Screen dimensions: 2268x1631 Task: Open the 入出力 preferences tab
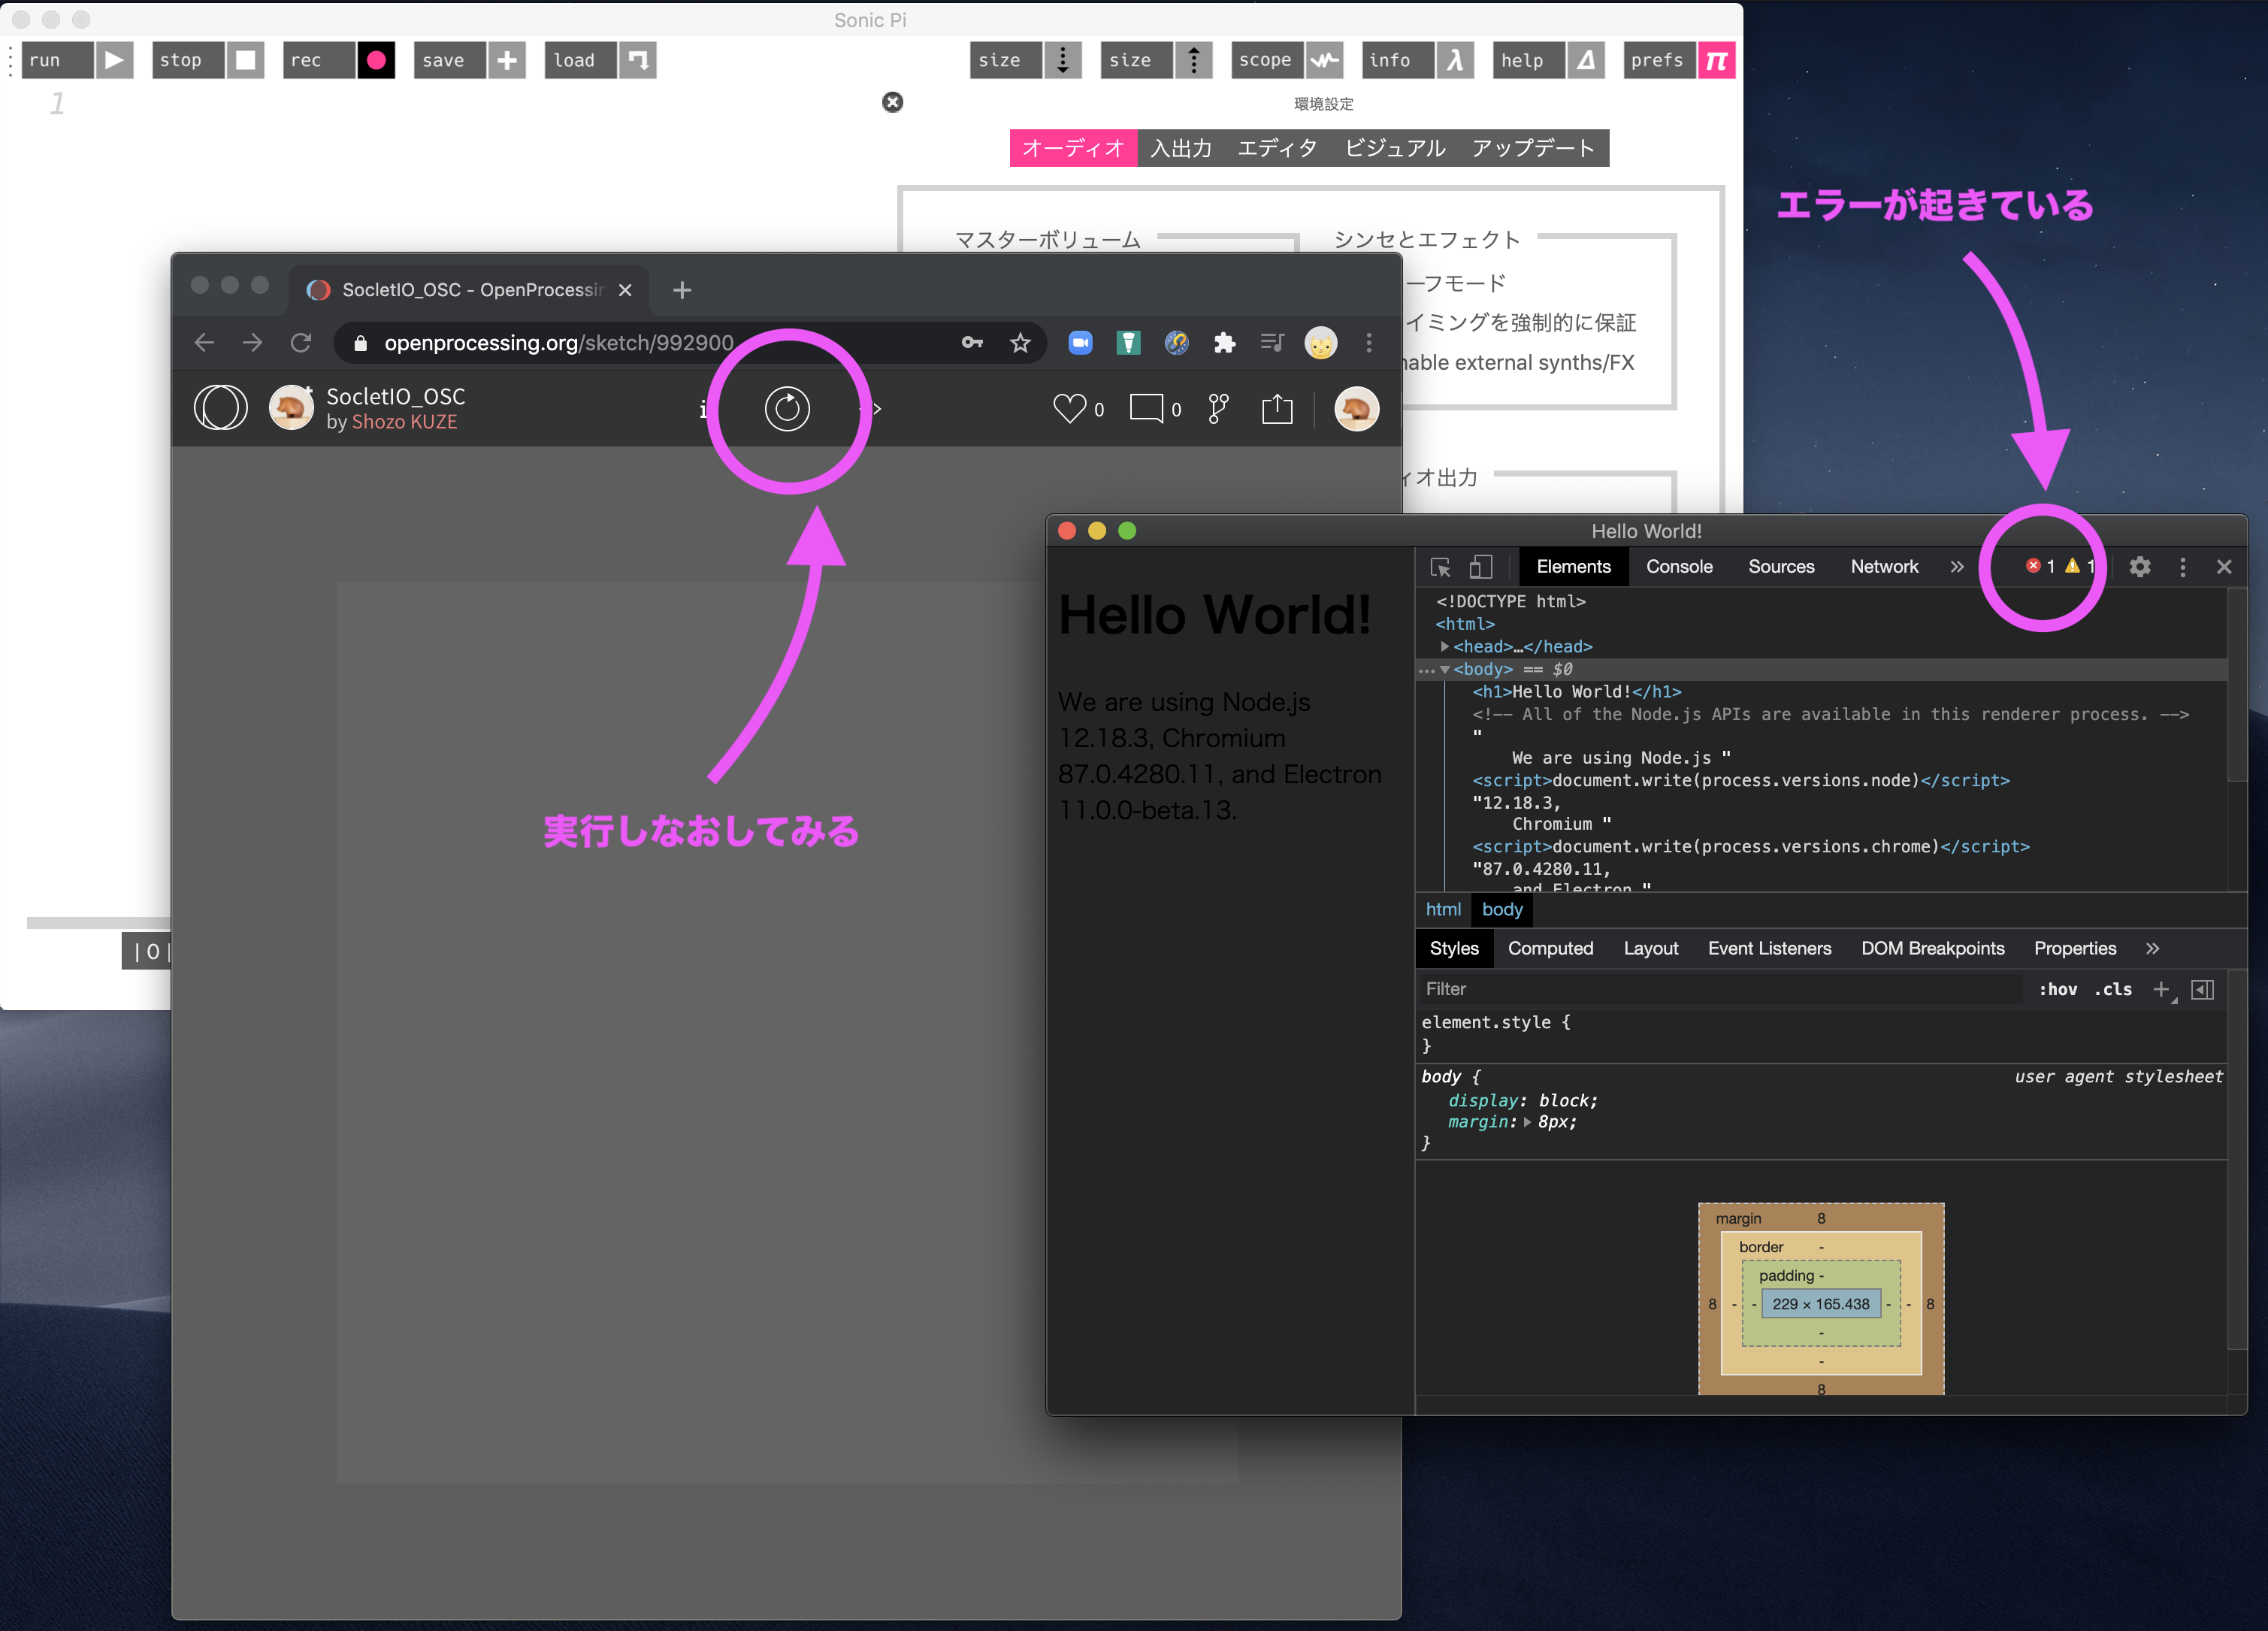(x=1181, y=148)
